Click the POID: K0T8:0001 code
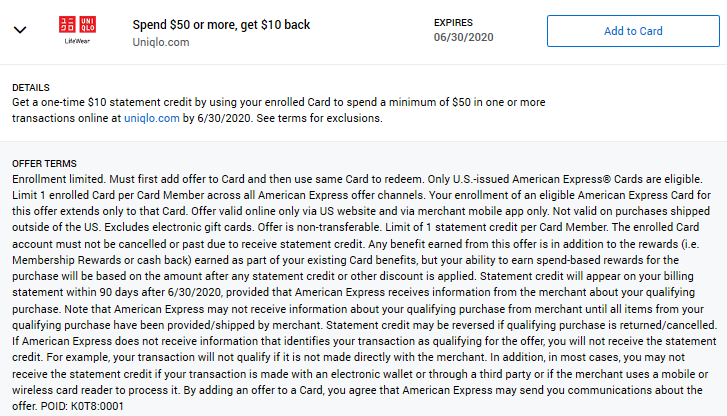This screenshot has width=727, height=416. tap(82, 406)
